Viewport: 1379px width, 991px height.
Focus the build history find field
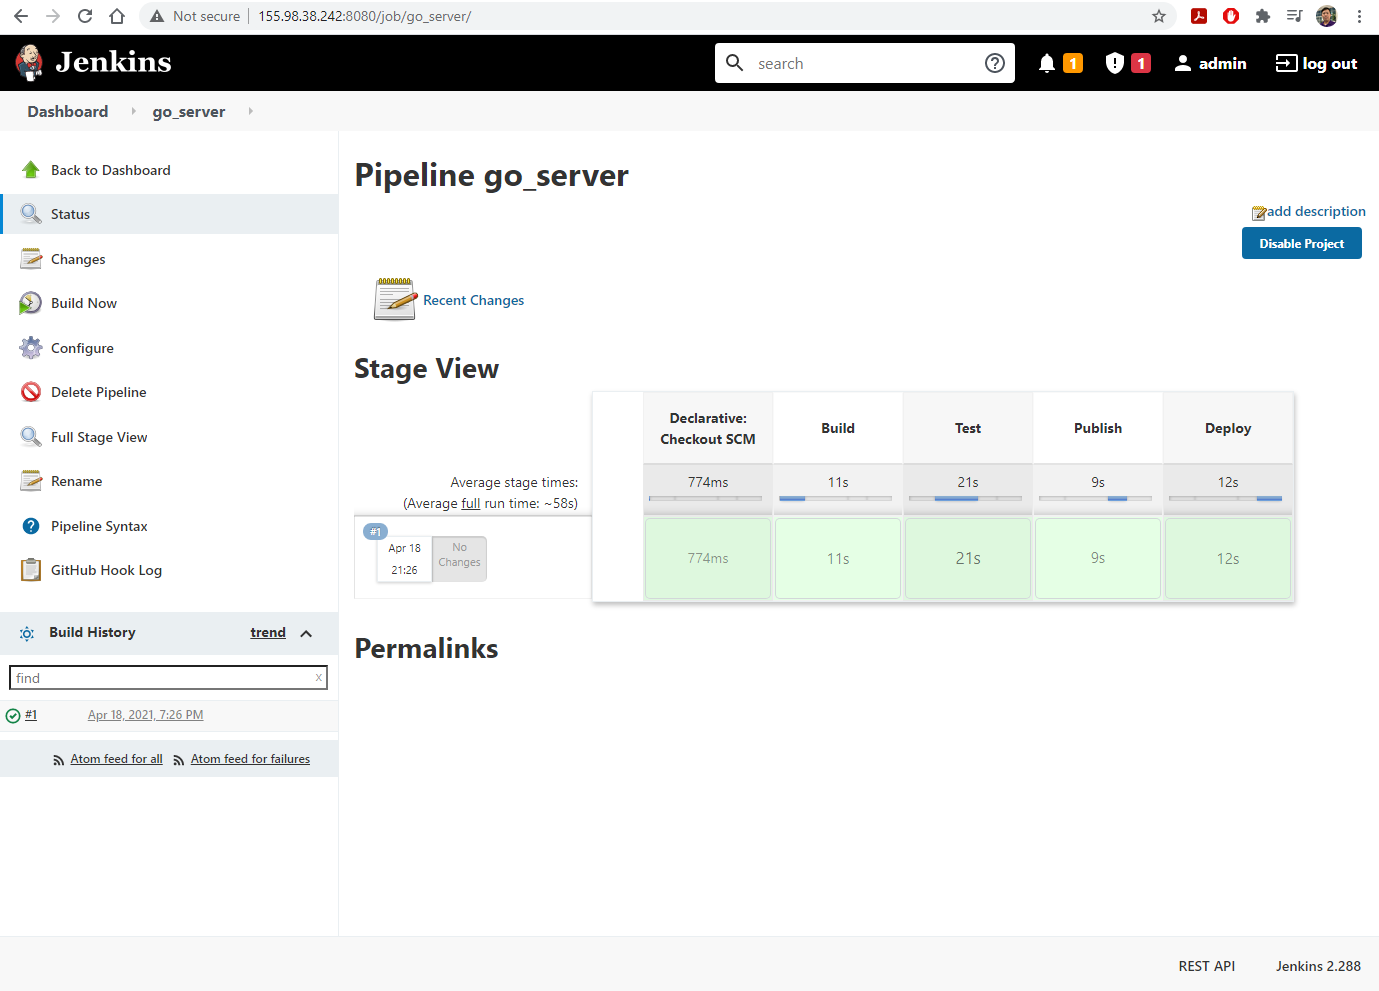[160, 678]
